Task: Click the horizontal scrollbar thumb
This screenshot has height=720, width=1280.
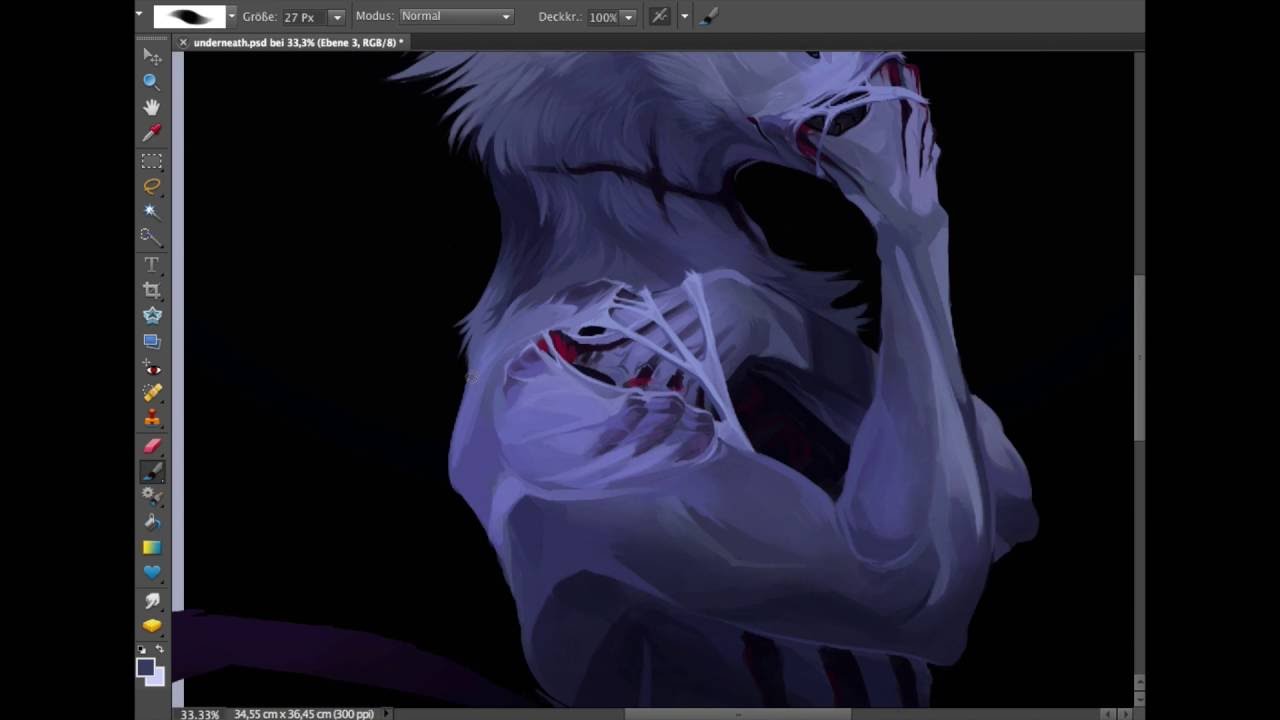Action: click(x=738, y=714)
